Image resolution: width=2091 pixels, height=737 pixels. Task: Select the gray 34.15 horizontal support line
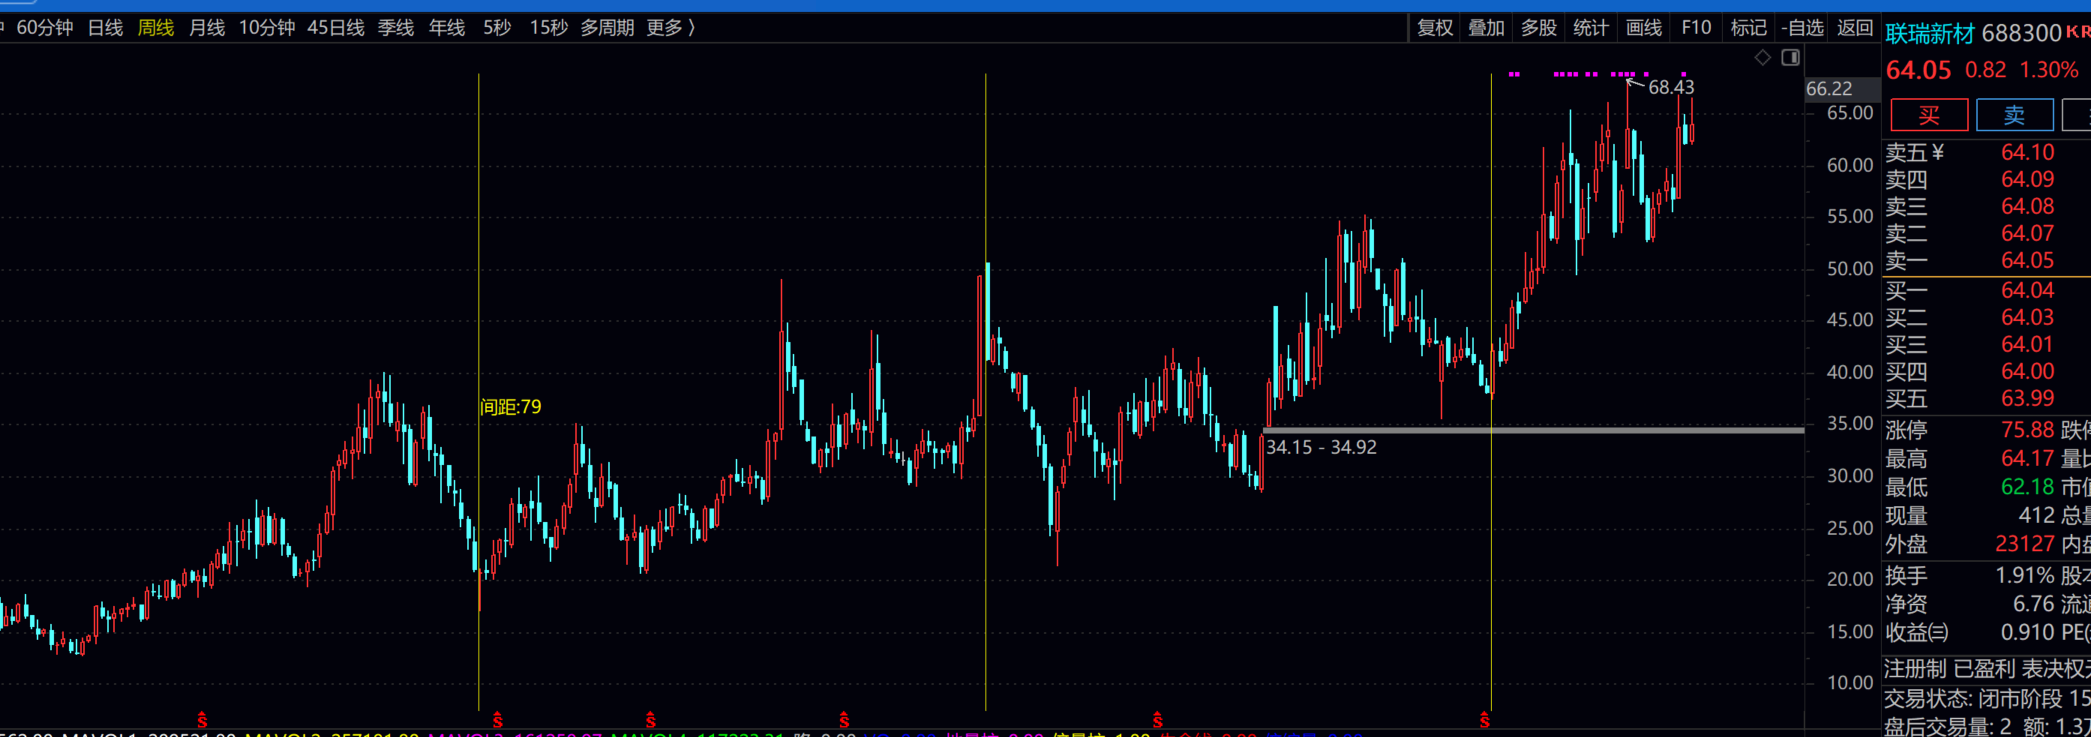(x=1600, y=430)
